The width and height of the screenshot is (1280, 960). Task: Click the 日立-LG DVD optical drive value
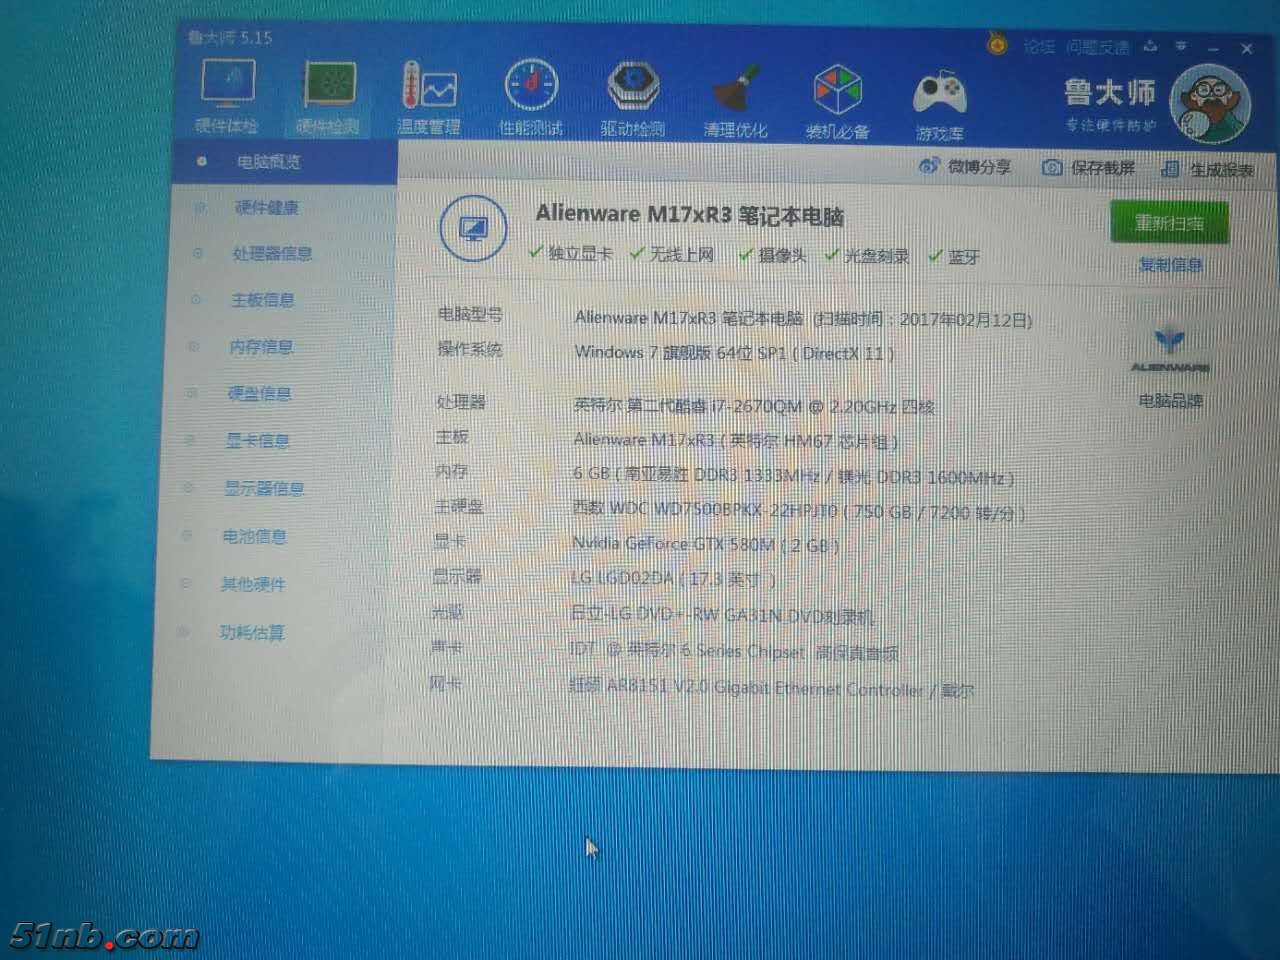pyautogui.click(x=722, y=616)
